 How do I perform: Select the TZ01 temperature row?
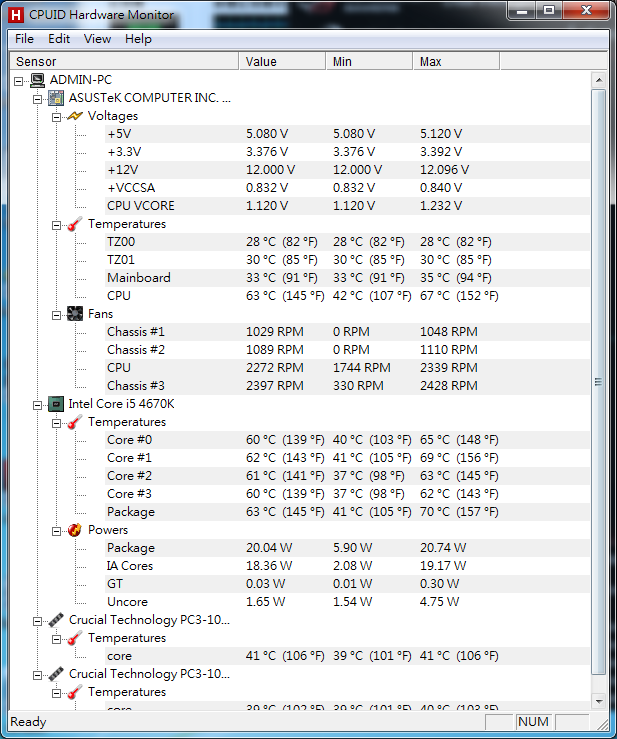[x=347, y=260]
